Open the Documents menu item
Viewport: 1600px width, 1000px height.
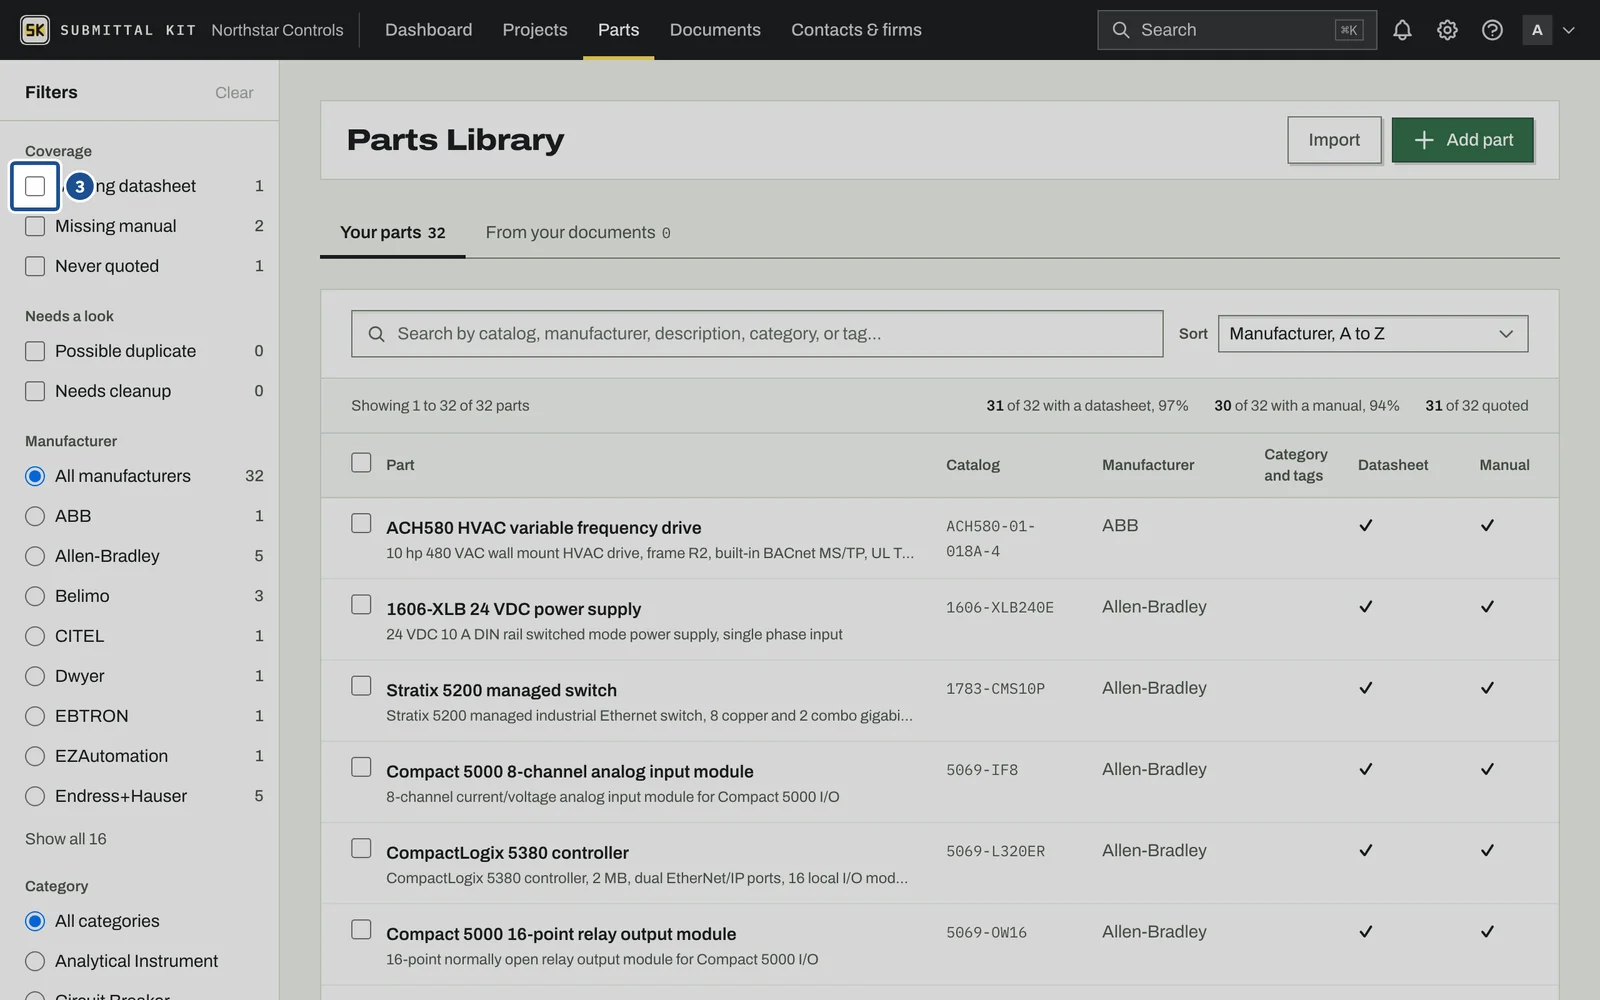point(715,30)
